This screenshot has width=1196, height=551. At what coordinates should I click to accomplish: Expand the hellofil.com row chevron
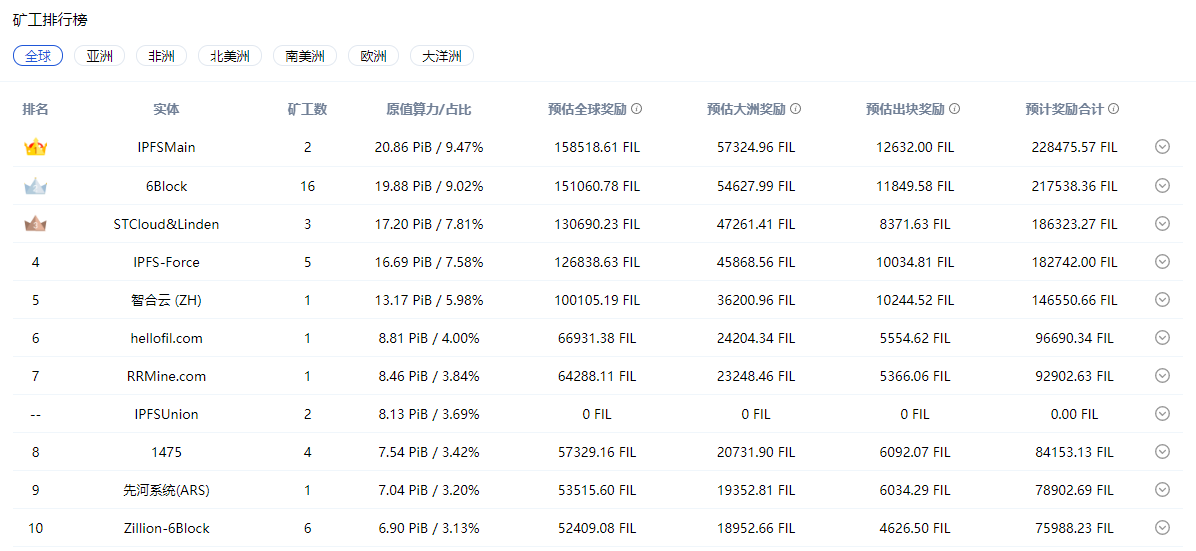pos(1162,337)
